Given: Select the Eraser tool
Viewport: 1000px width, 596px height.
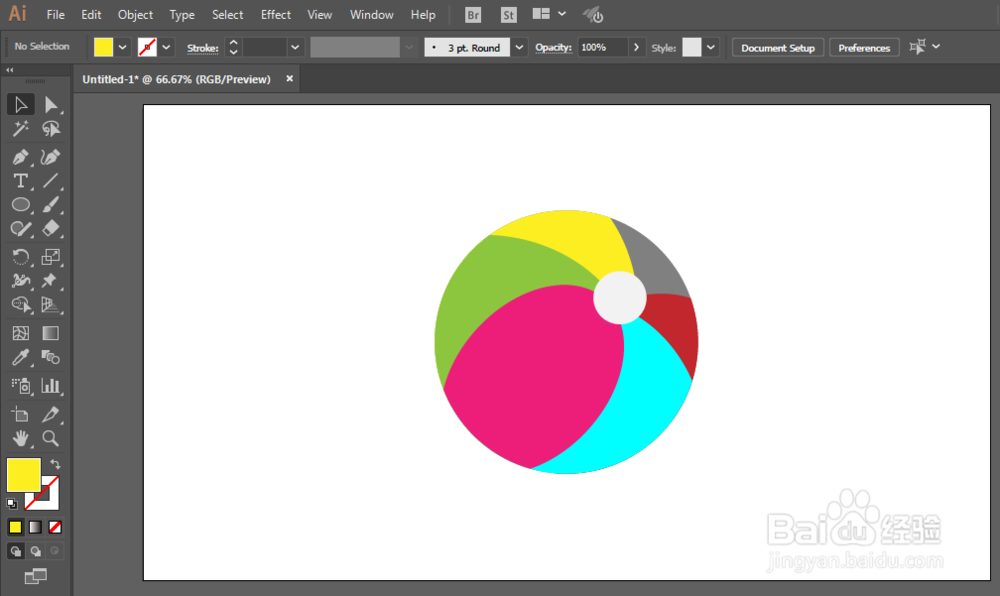Looking at the screenshot, I should tap(50, 229).
